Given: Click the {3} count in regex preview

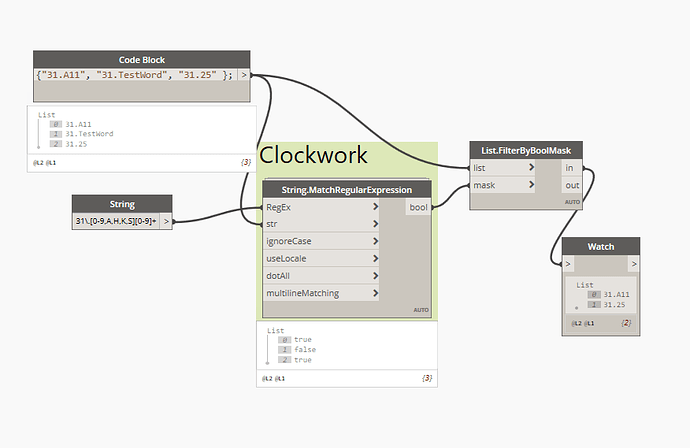Looking at the screenshot, I should pyautogui.click(x=427, y=378).
